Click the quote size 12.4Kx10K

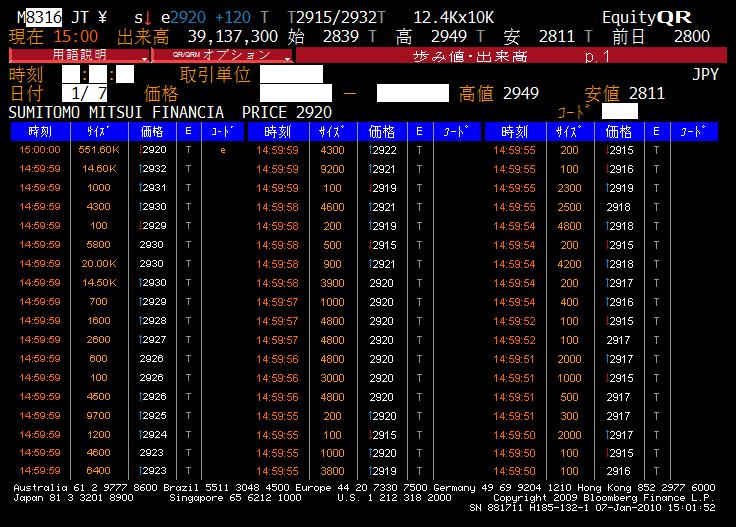[453, 17]
